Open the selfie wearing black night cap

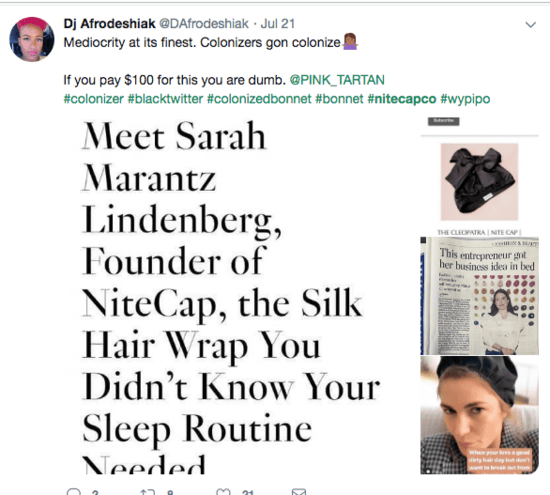479,415
